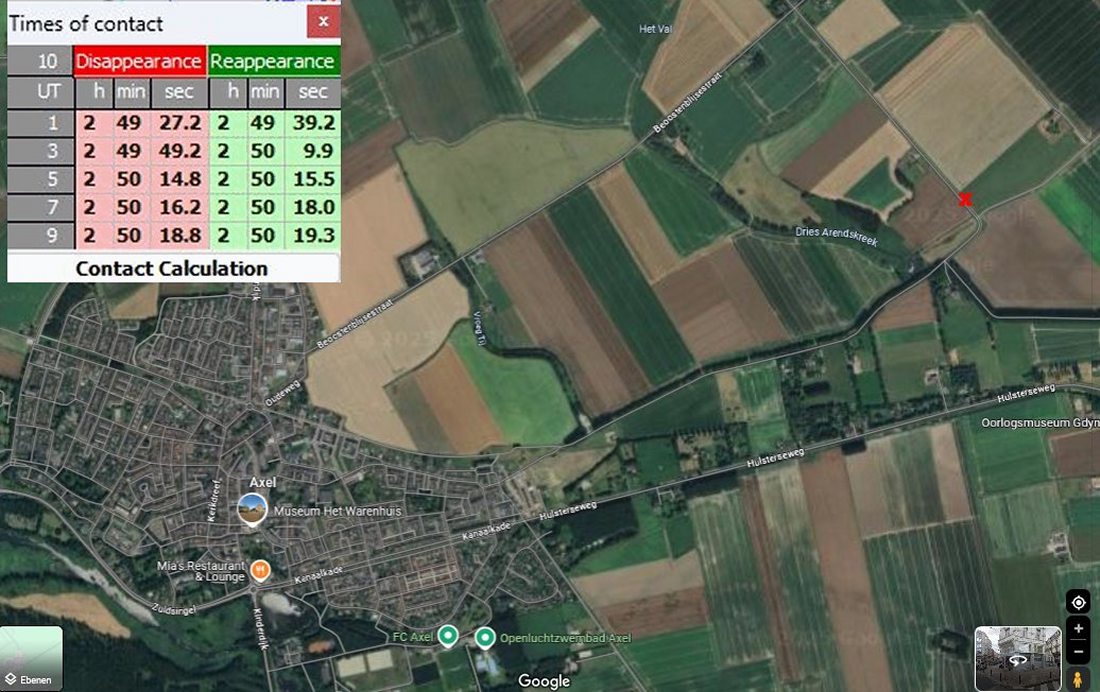Open the Ebenen layers switcher
This screenshot has width=1100, height=692.
[32, 658]
